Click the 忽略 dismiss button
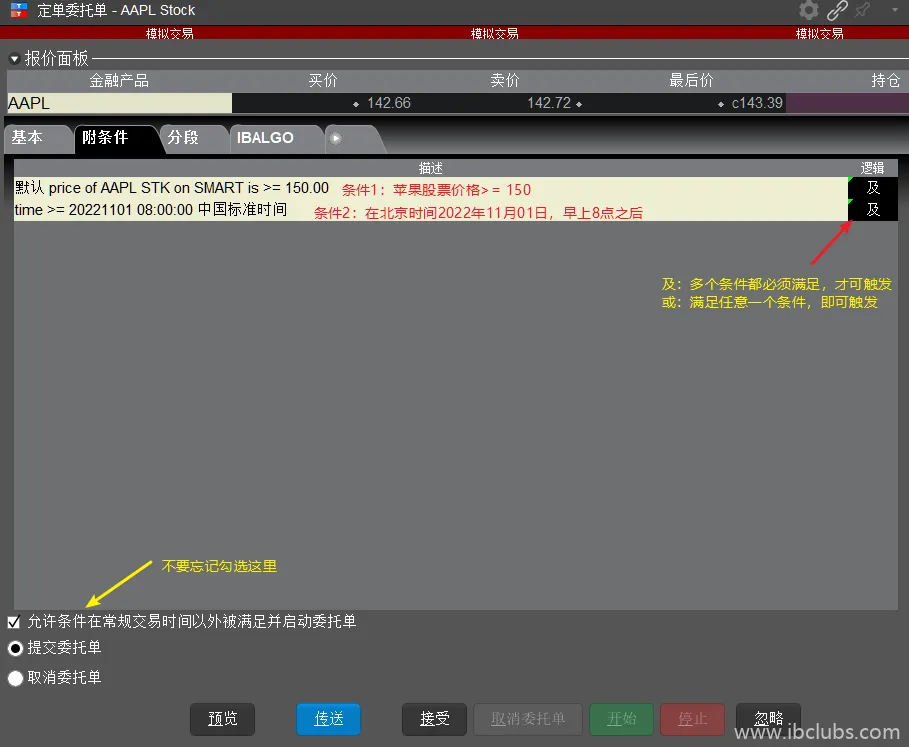The width and height of the screenshot is (909, 747). (x=768, y=719)
